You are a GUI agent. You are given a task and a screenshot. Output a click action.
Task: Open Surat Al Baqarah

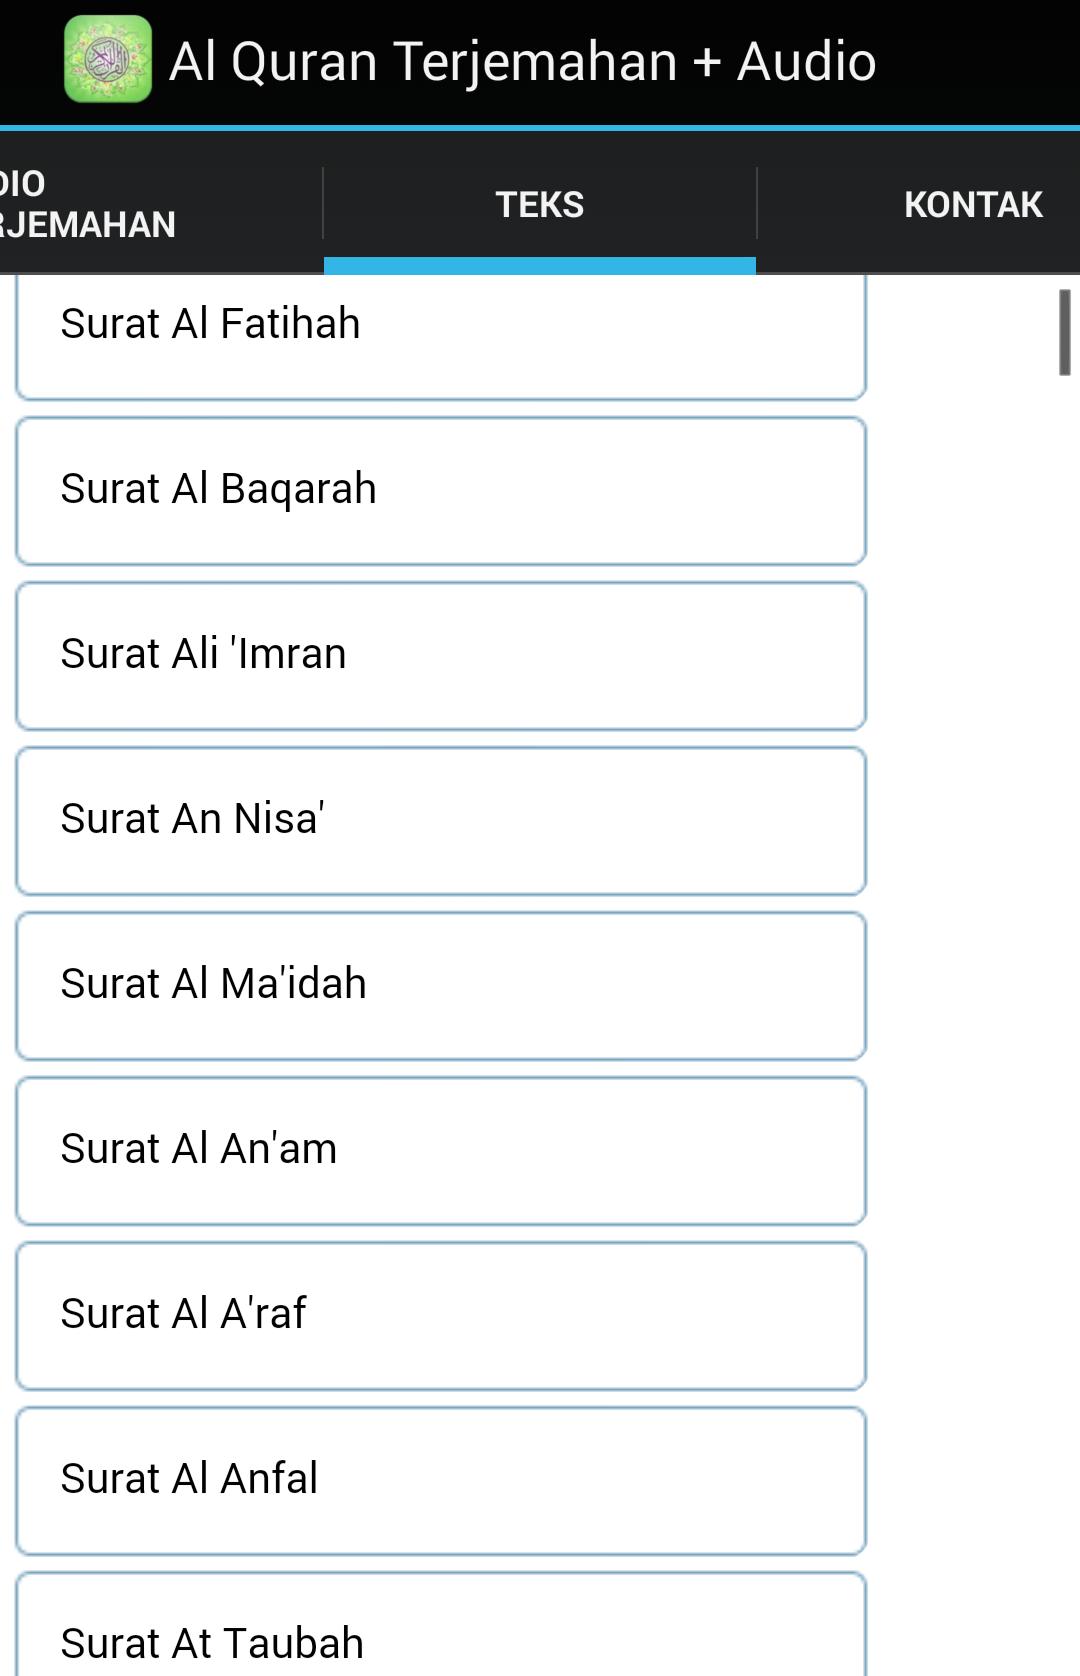(x=441, y=491)
